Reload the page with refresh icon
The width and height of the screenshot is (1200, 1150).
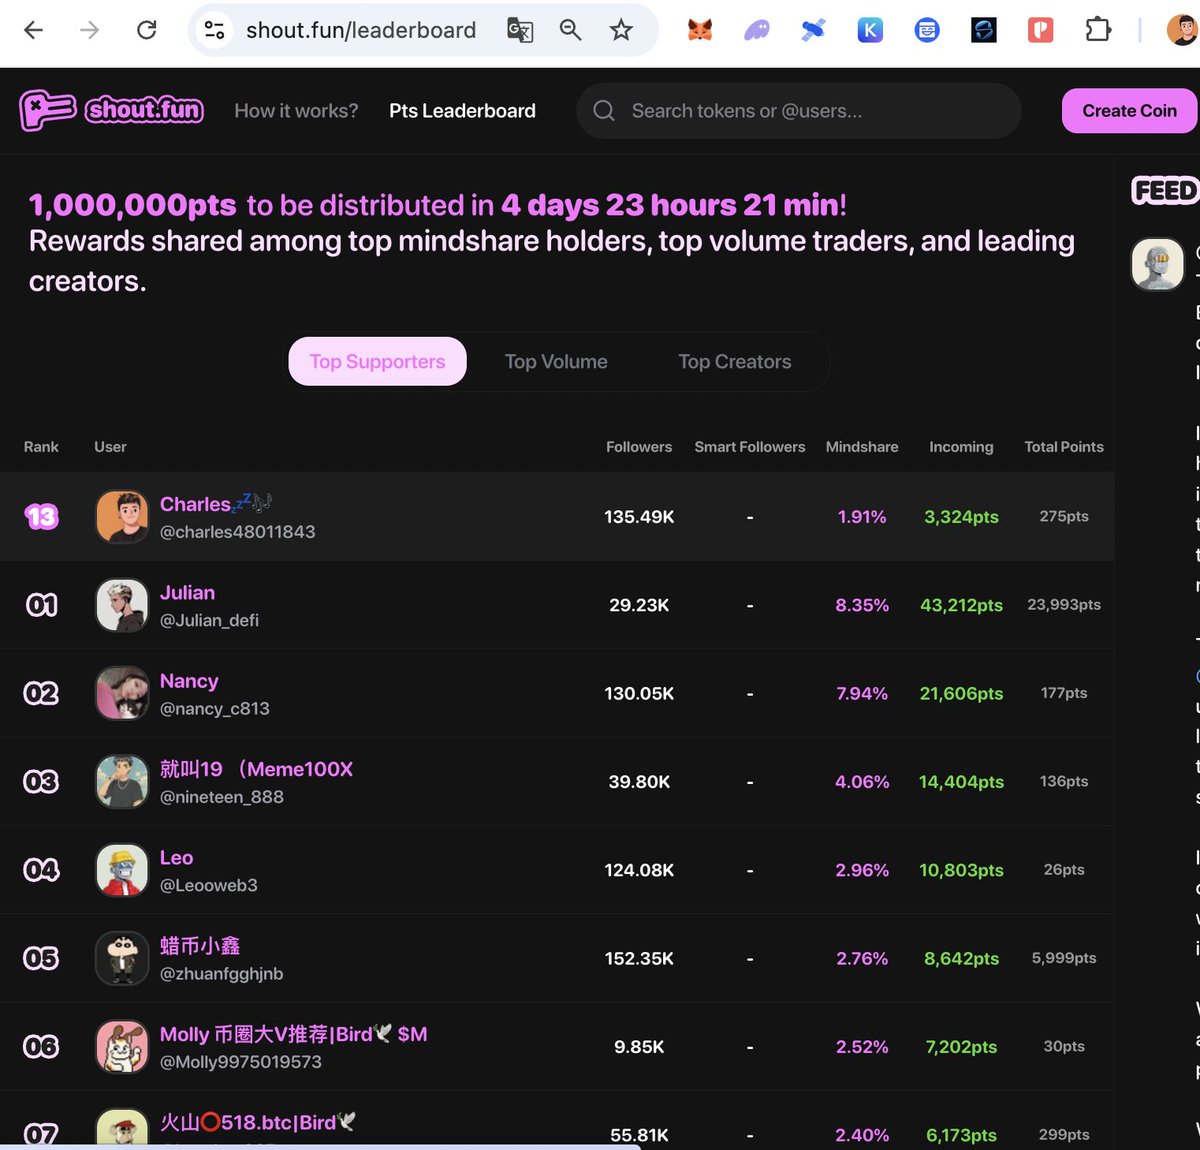coord(147,30)
